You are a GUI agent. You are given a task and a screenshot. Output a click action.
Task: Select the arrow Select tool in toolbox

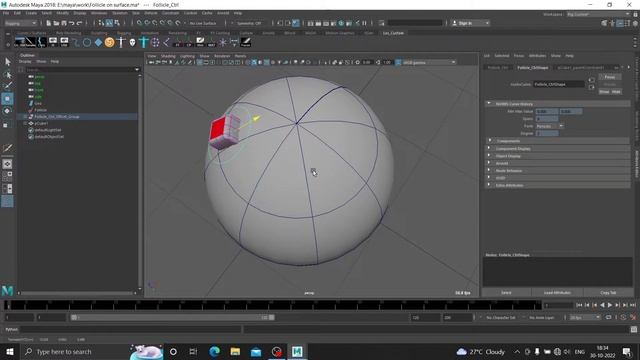point(7,62)
